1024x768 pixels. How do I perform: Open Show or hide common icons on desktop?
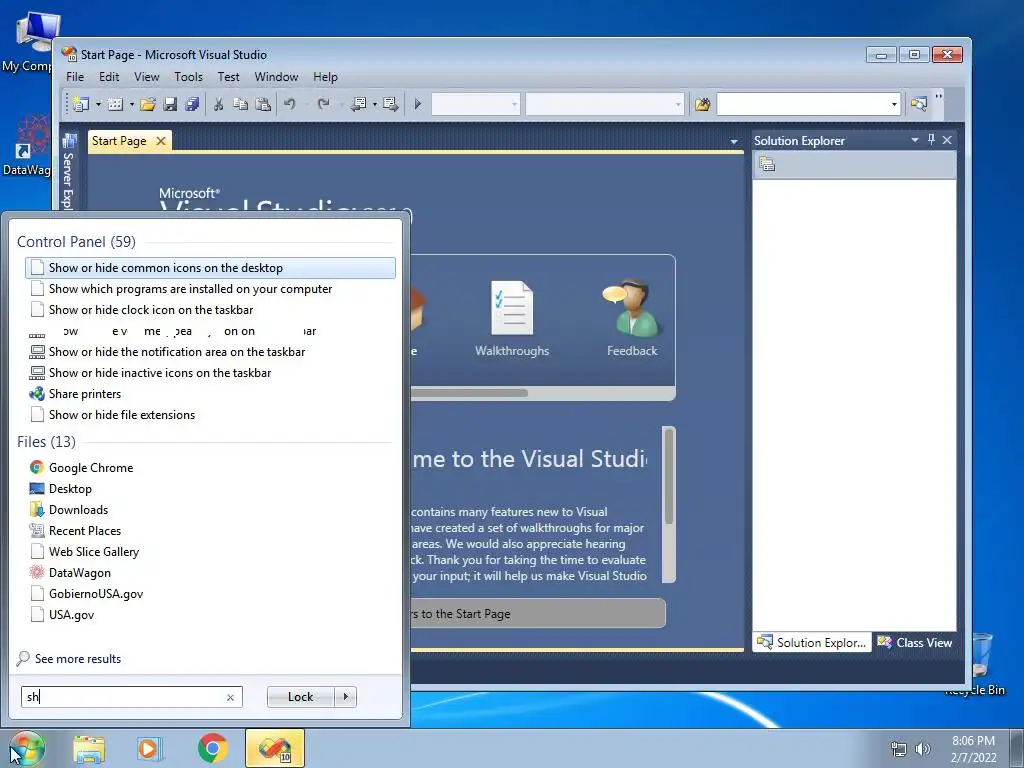(210, 268)
